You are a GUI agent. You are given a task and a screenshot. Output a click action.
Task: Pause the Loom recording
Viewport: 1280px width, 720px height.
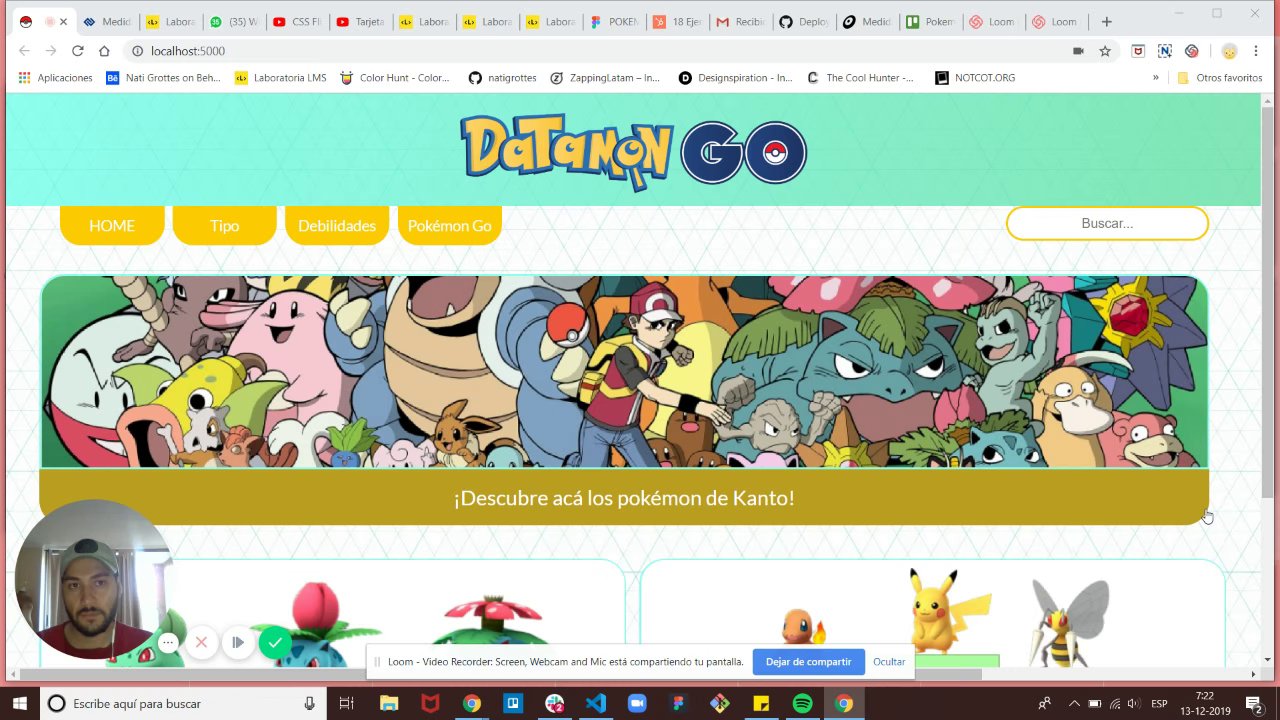pos(238,642)
